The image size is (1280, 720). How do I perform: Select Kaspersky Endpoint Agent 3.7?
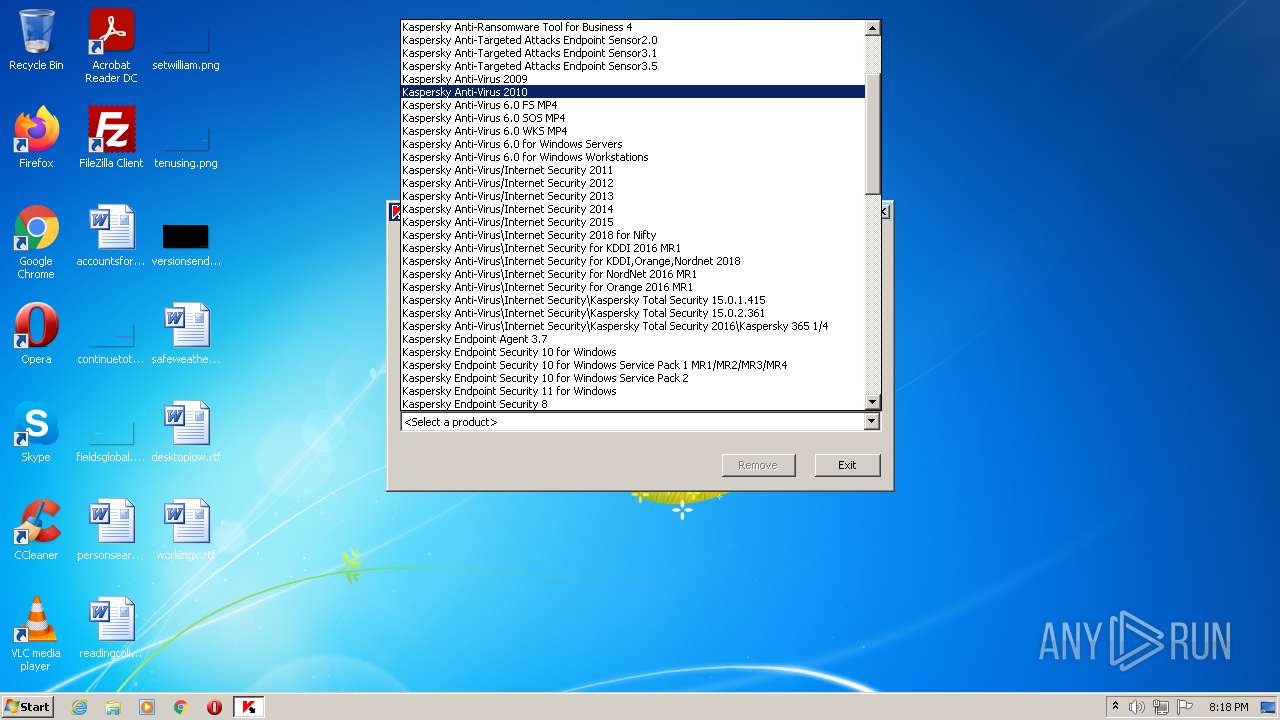[633, 339]
